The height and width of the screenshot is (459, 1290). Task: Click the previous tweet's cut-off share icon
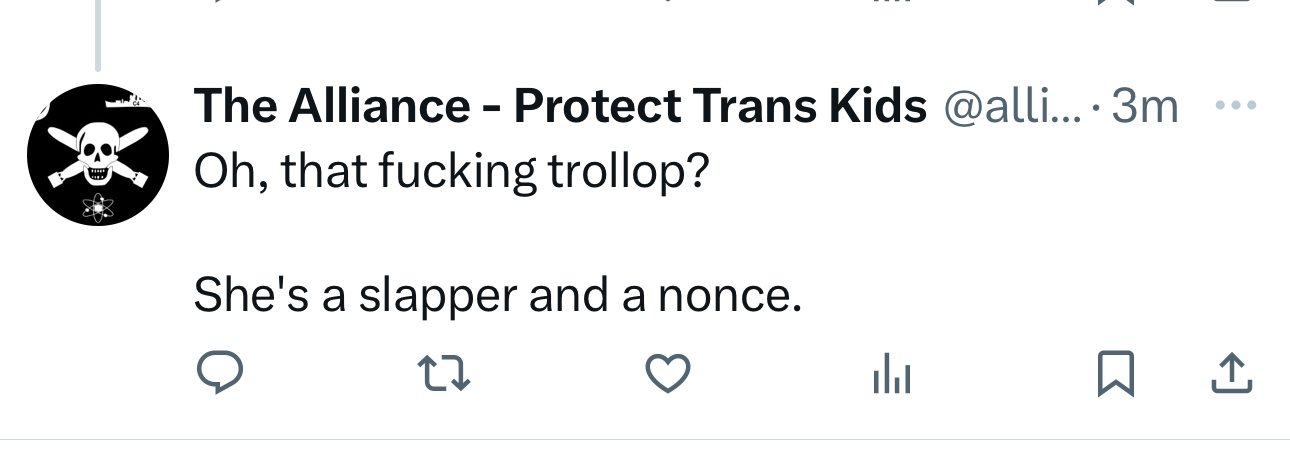tap(1232, 2)
